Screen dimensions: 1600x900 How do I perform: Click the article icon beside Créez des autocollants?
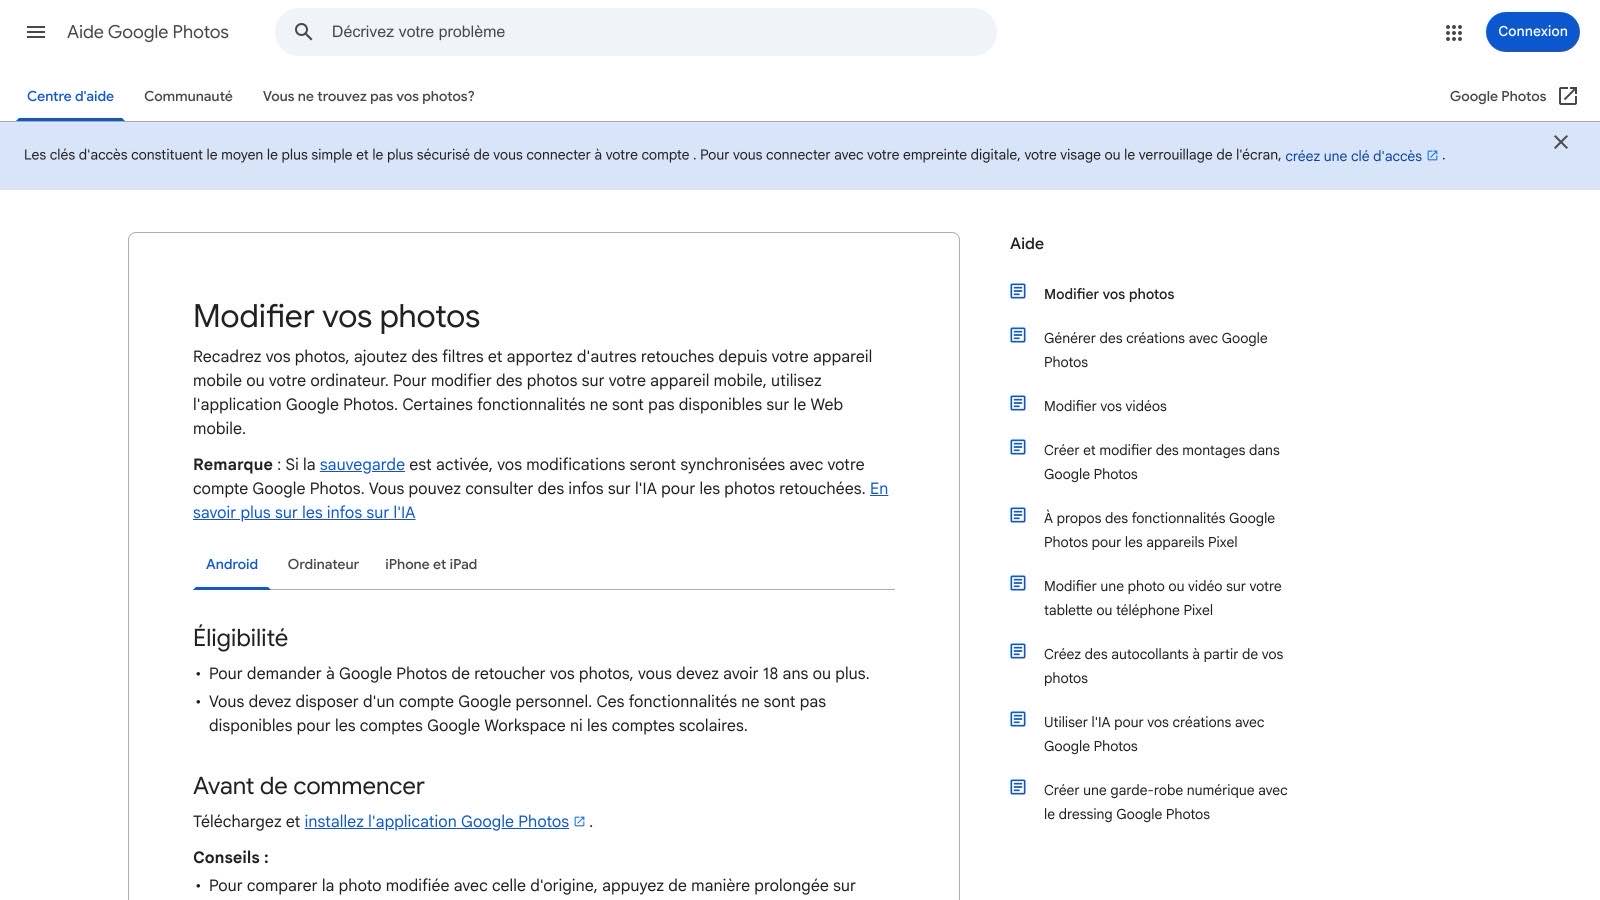(1018, 652)
